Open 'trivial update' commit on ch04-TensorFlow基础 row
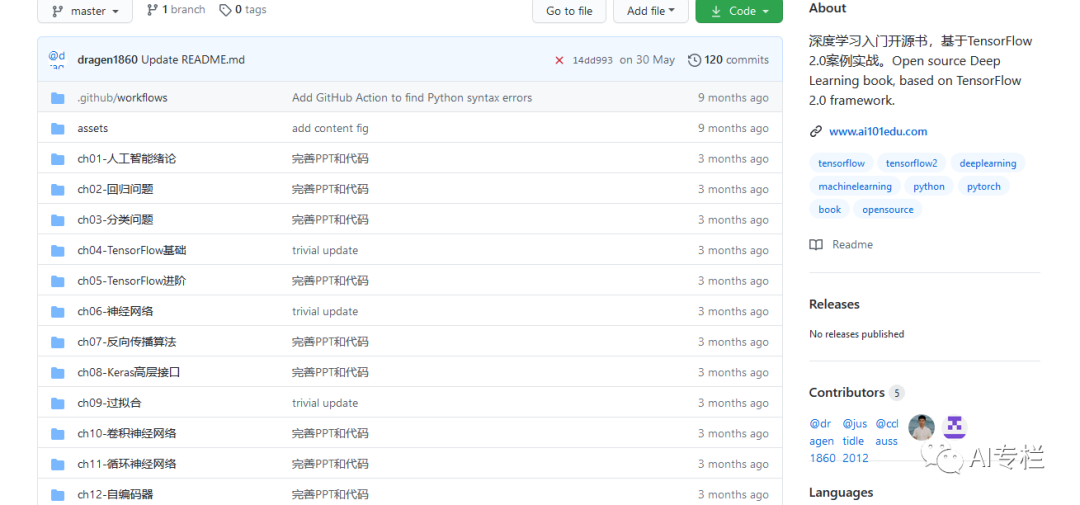Image resolution: width=1080 pixels, height=505 pixels. (x=325, y=251)
